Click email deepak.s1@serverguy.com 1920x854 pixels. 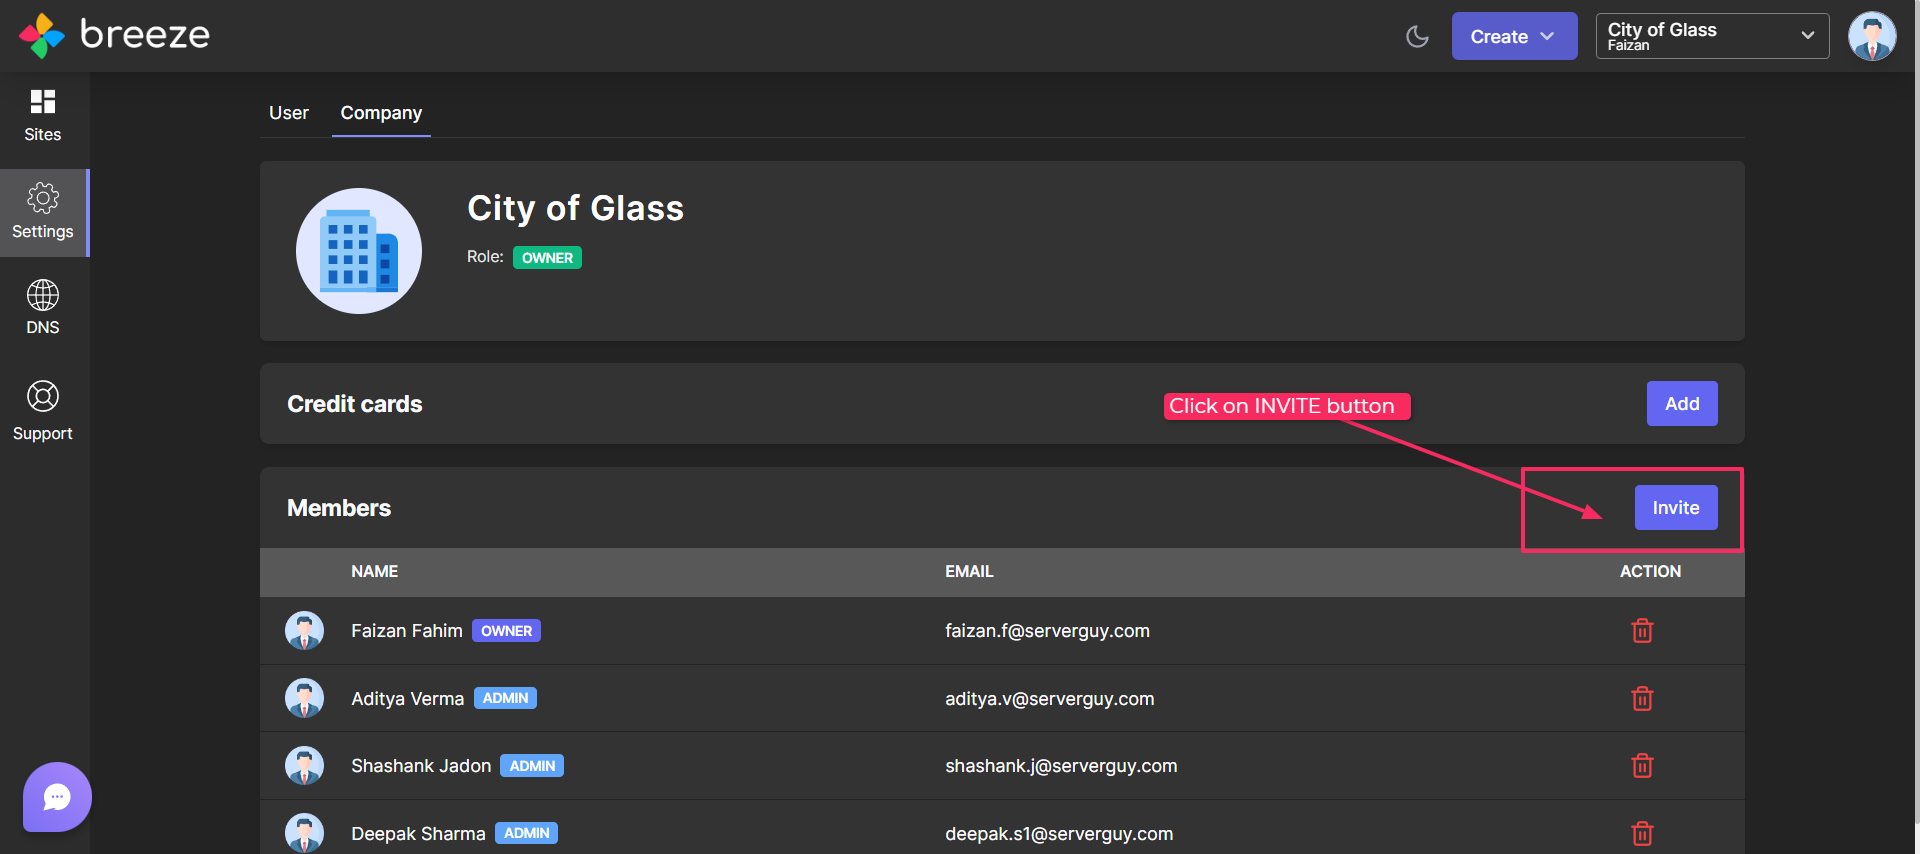coord(1059,834)
